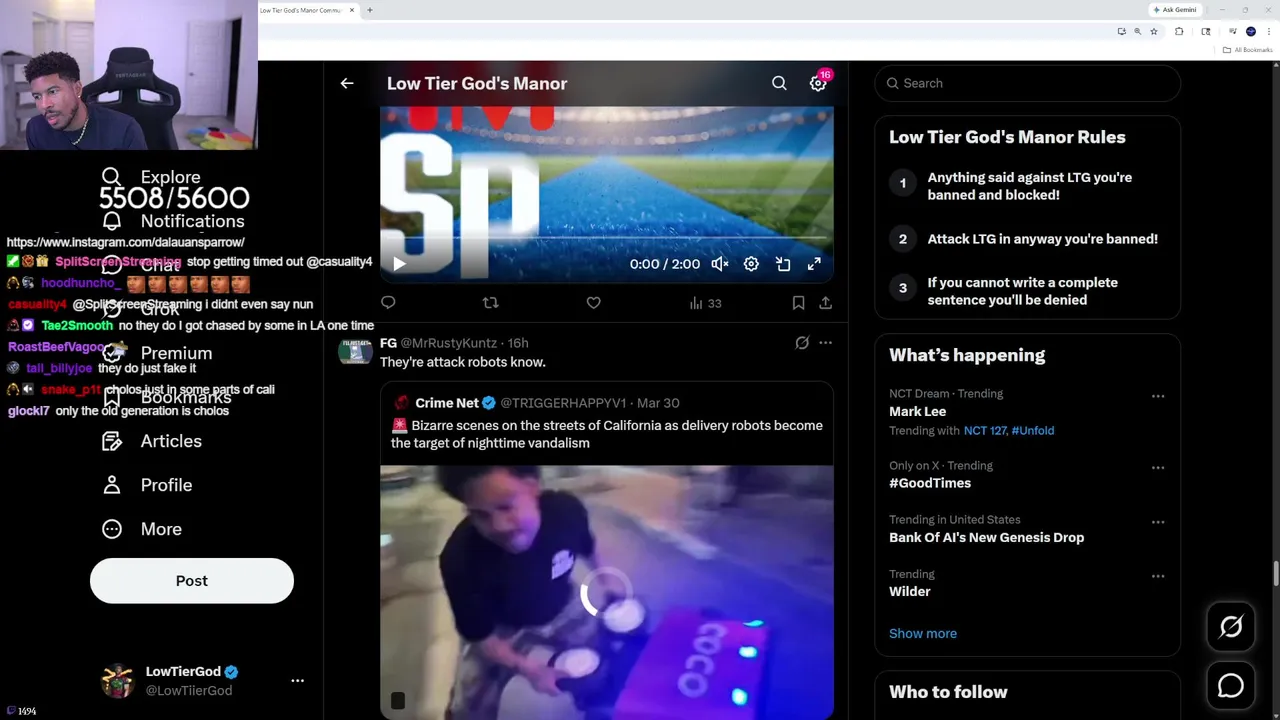Open quoted Crime Net account name
The width and height of the screenshot is (1280, 720).
point(447,403)
